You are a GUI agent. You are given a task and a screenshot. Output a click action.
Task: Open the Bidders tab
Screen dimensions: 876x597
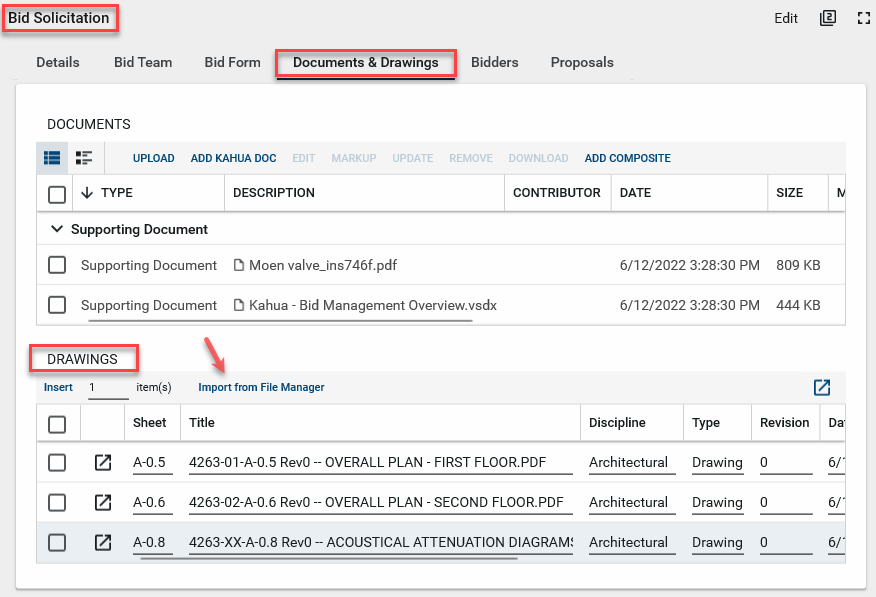[x=494, y=62]
